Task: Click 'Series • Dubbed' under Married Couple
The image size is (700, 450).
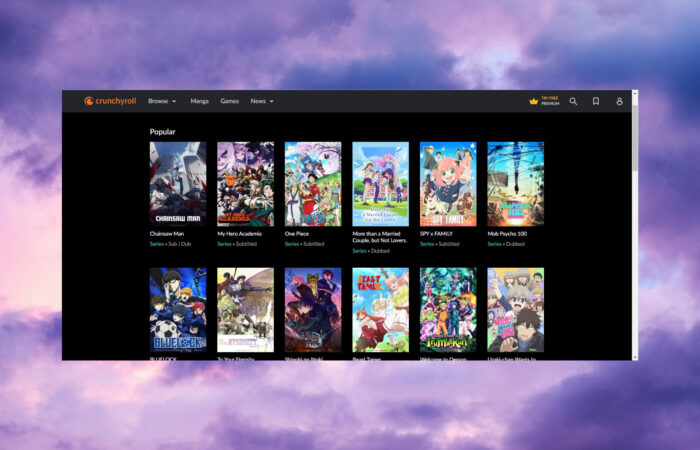Action: [371, 251]
